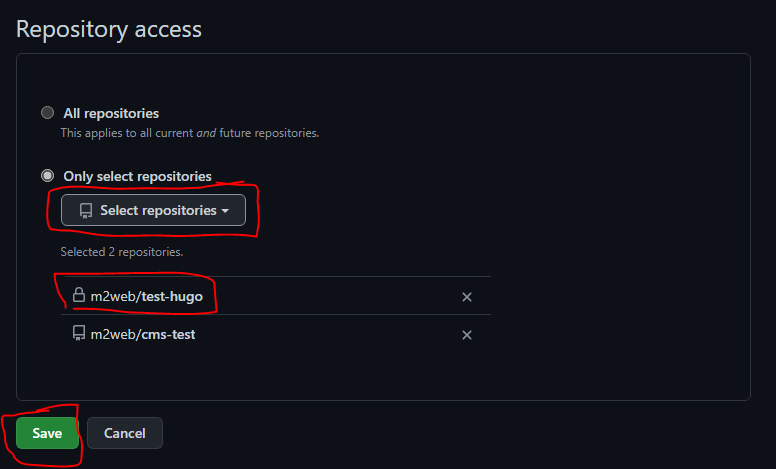Cancel the repository access changes

pyautogui.click(x=125, y=433)
